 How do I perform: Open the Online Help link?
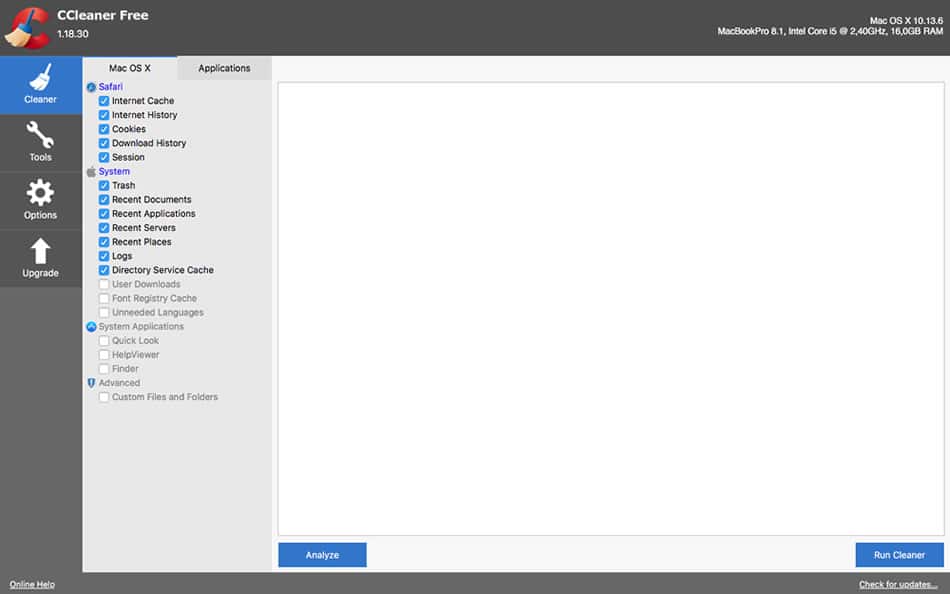[x=32, y=584]
